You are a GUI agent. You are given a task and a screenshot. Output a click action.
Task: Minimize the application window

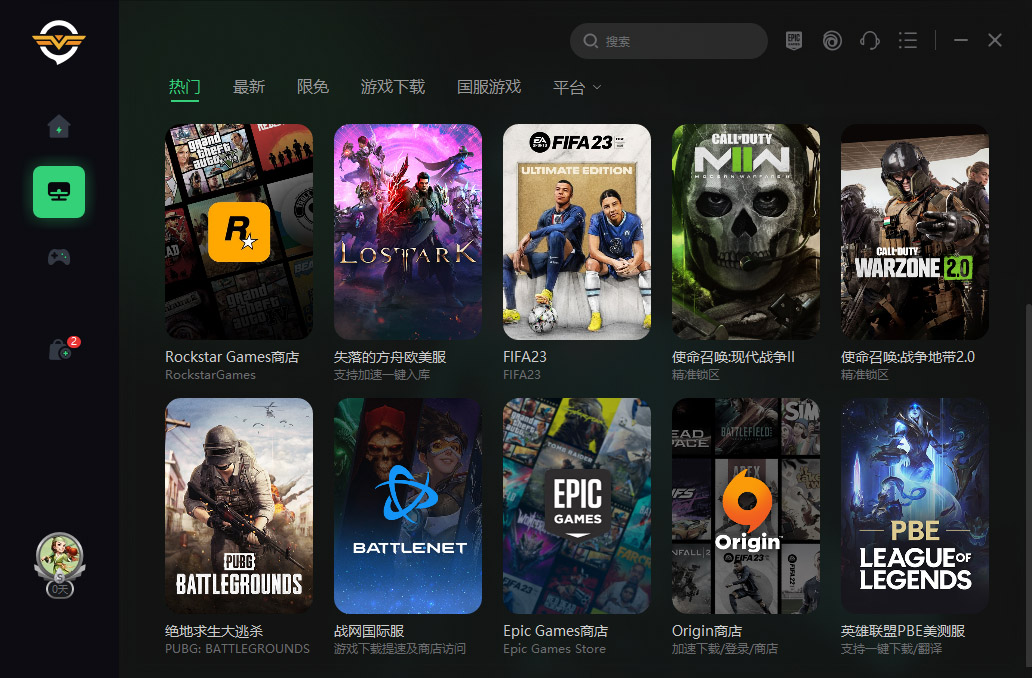point(961,41)
